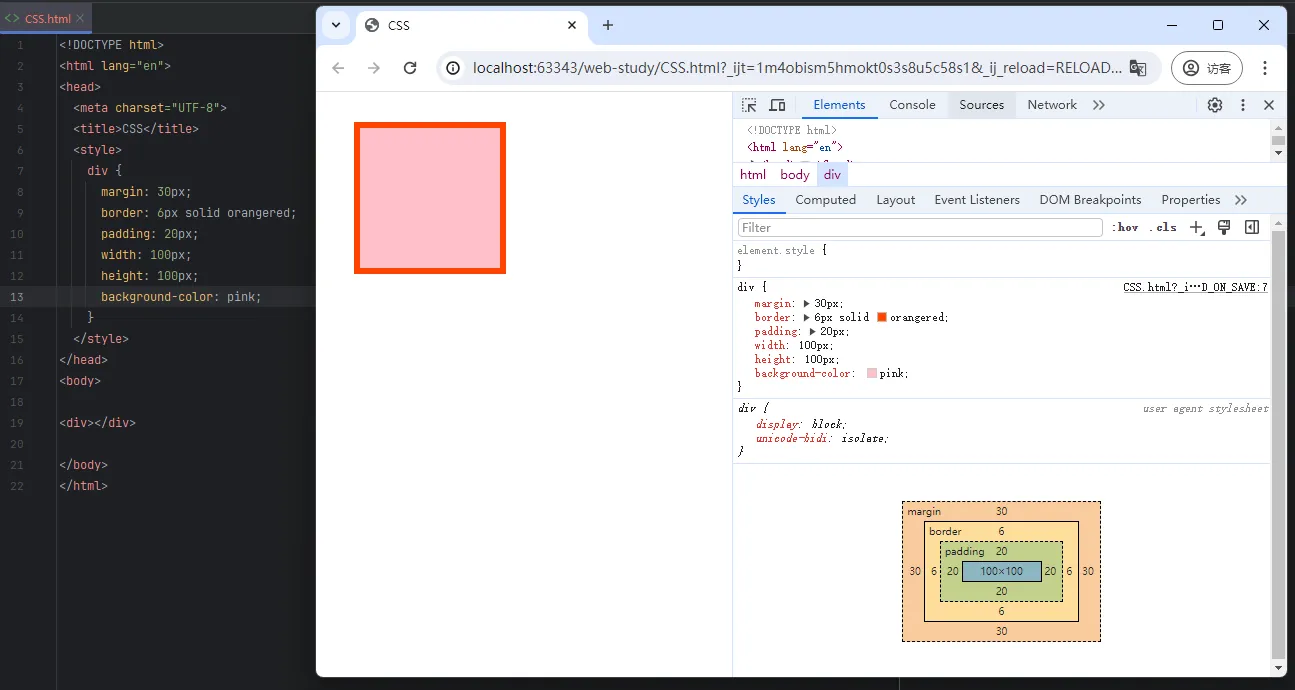Show more DevTools panel tabs

click(1099, 105)
